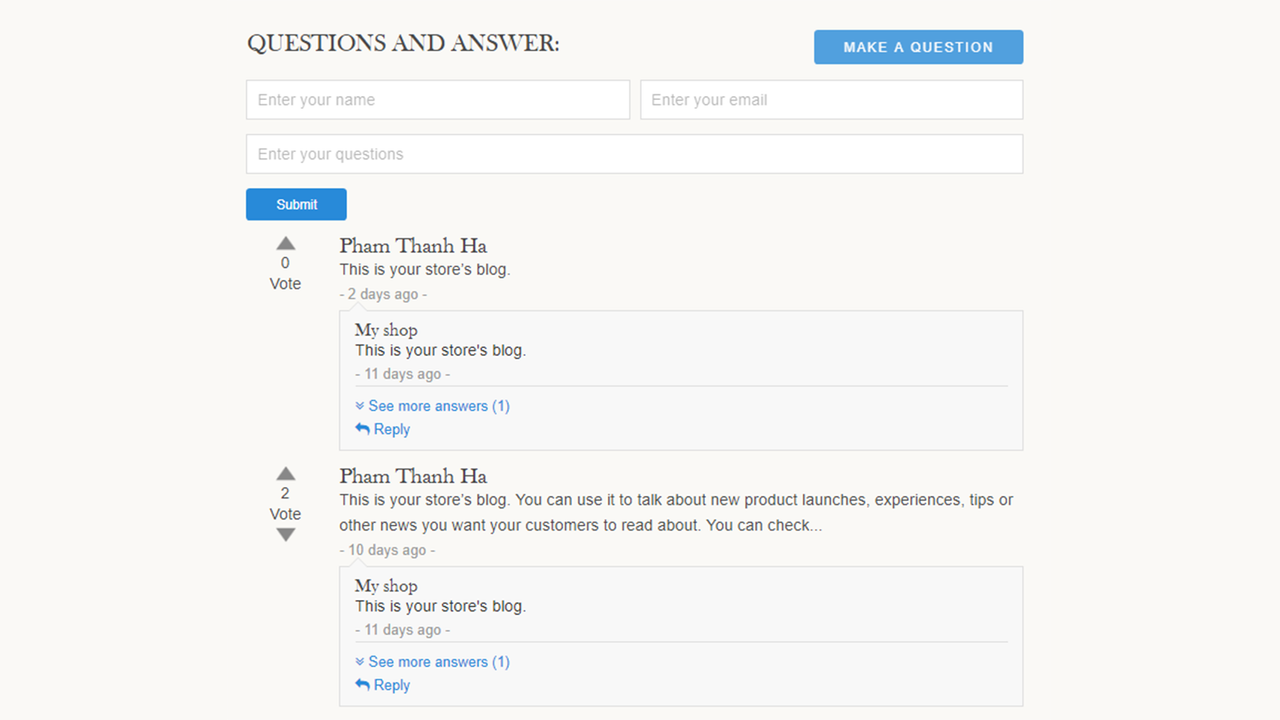This screenshot has width=1280, height=720.
Task: Click the Enter your email field
Action: point(831,99)
